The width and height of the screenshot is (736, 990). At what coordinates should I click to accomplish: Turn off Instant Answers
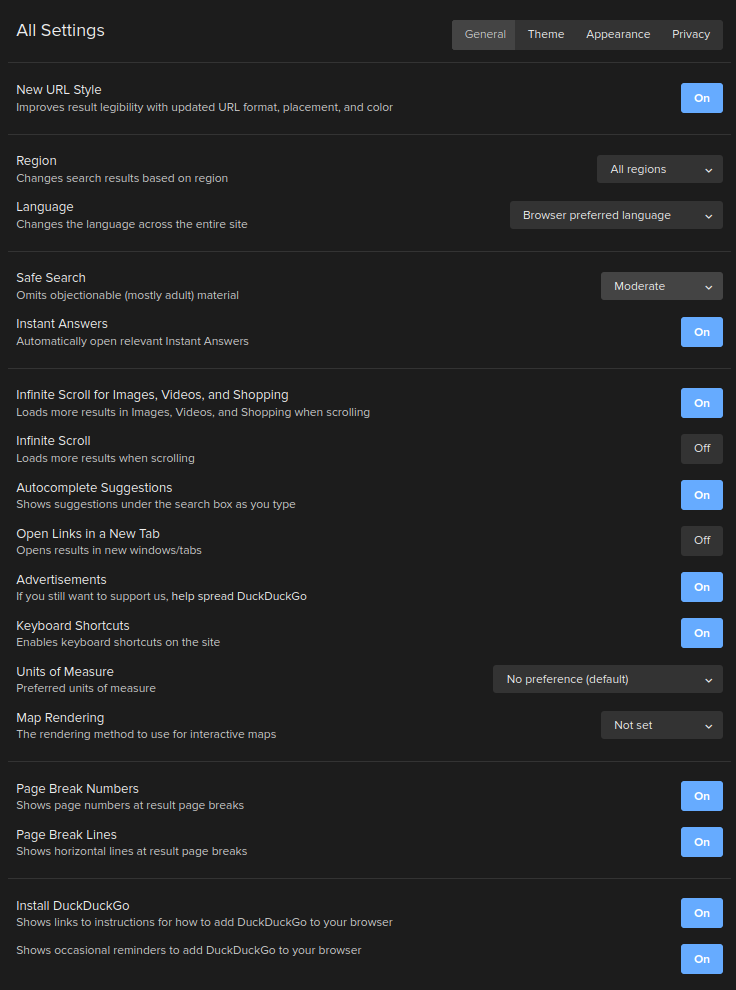click(701, 332)
